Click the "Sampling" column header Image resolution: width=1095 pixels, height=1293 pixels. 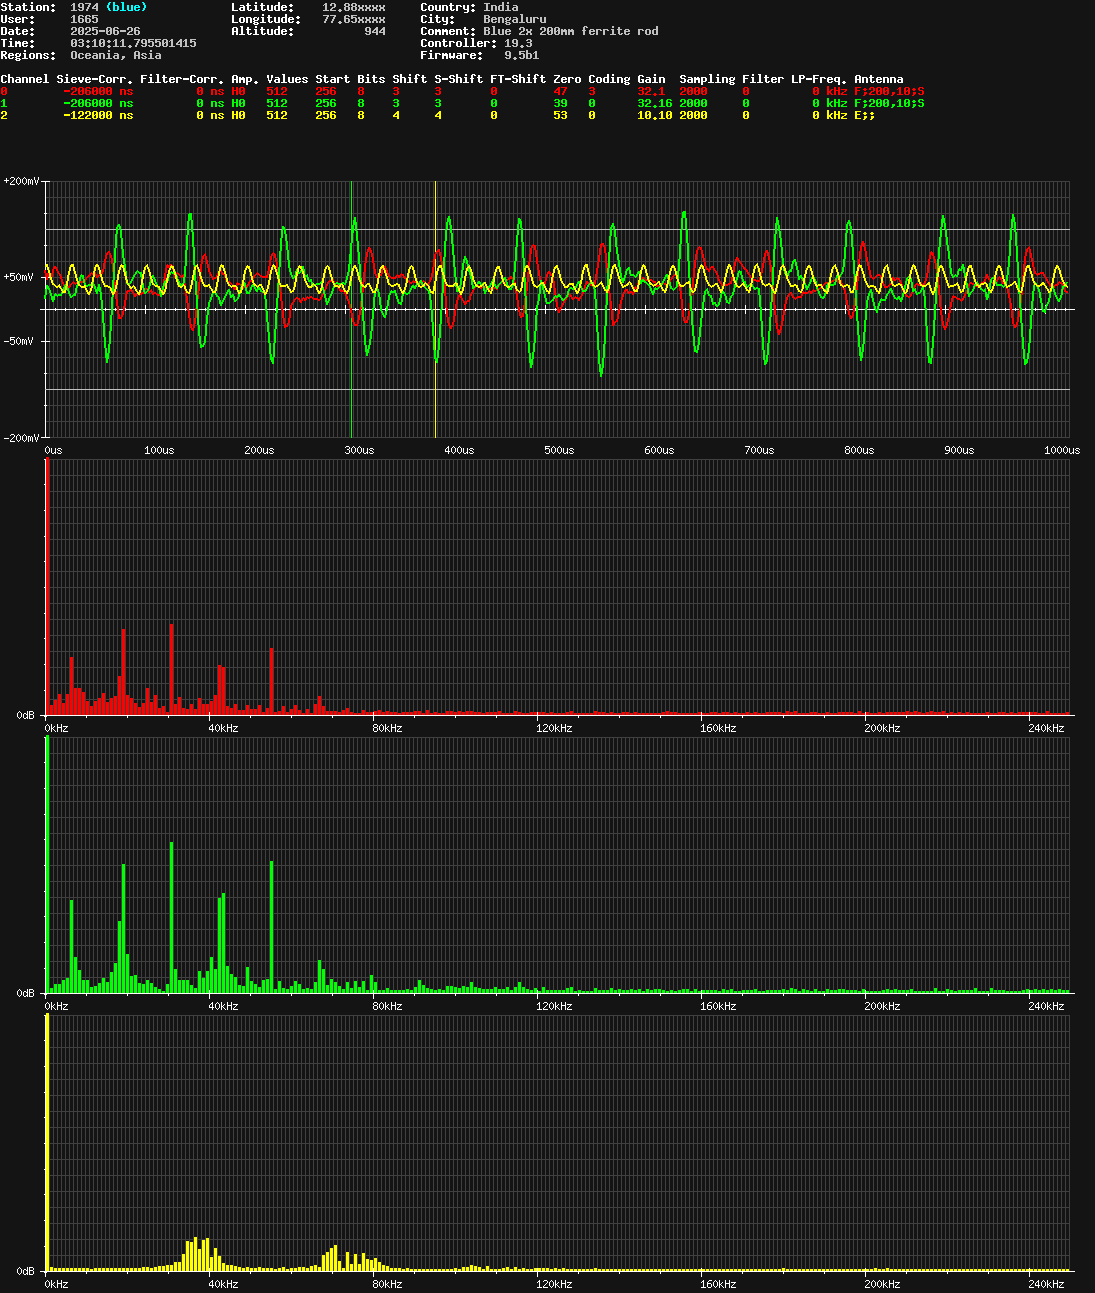click(x=707, y=79)
